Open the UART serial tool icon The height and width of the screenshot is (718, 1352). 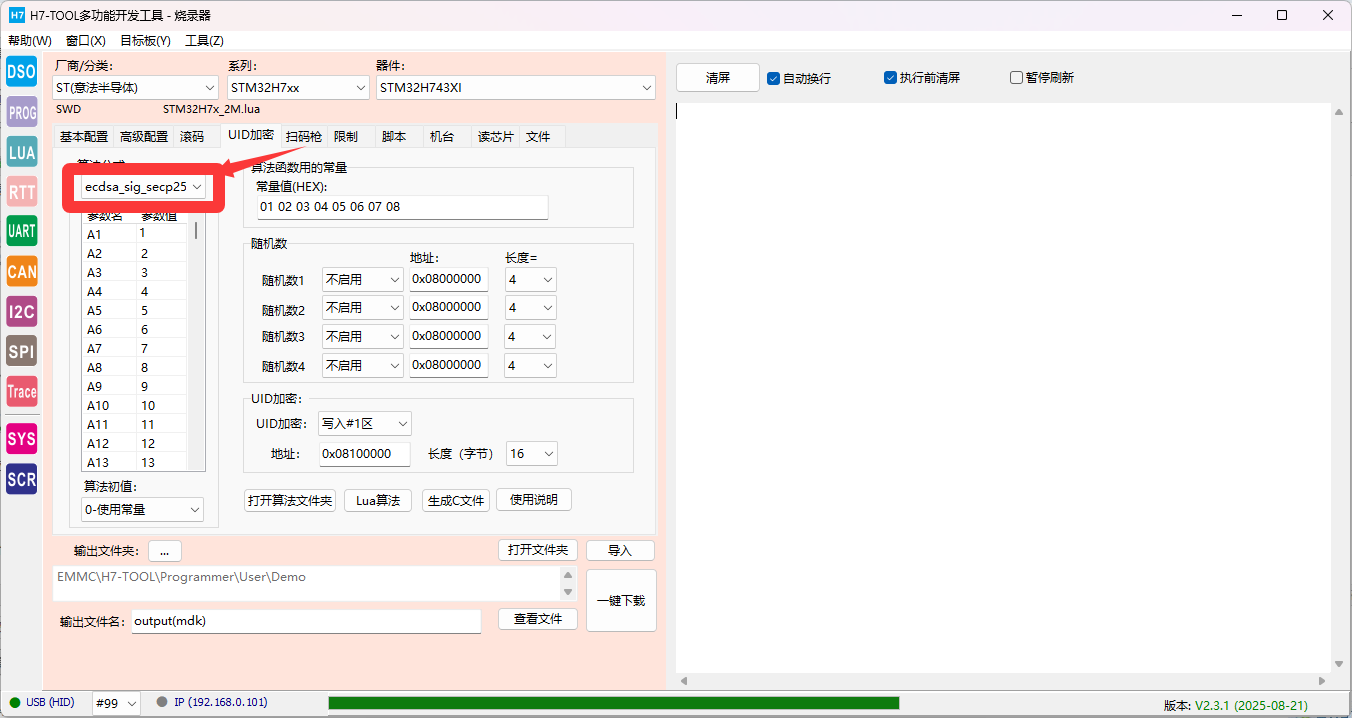(21, 231)
